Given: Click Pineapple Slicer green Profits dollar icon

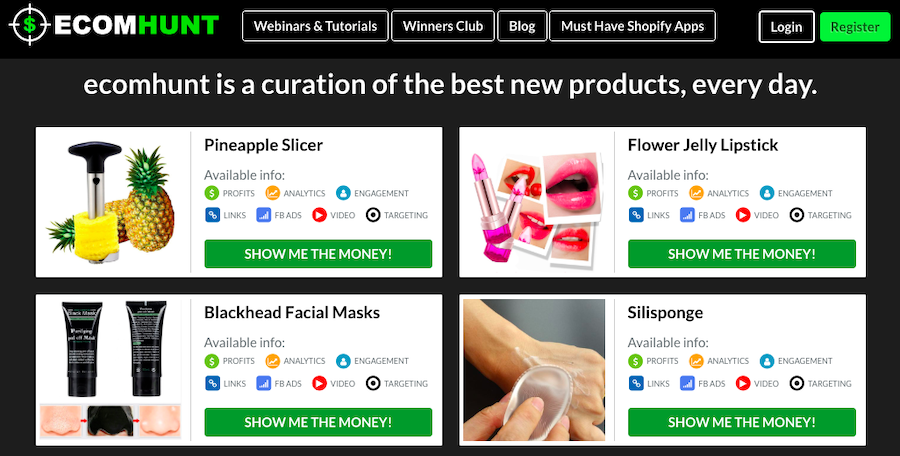Looking at the screenshot, I should [x=212, y=193].
